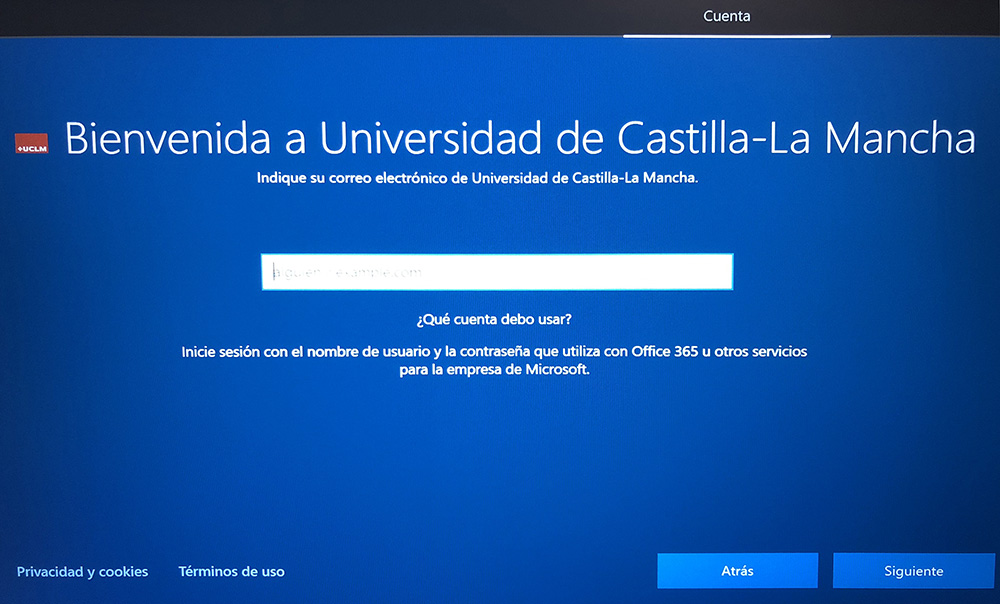Go back with the Atrás button
Screen dimensions: 1000x604
[x=737, y=571]
